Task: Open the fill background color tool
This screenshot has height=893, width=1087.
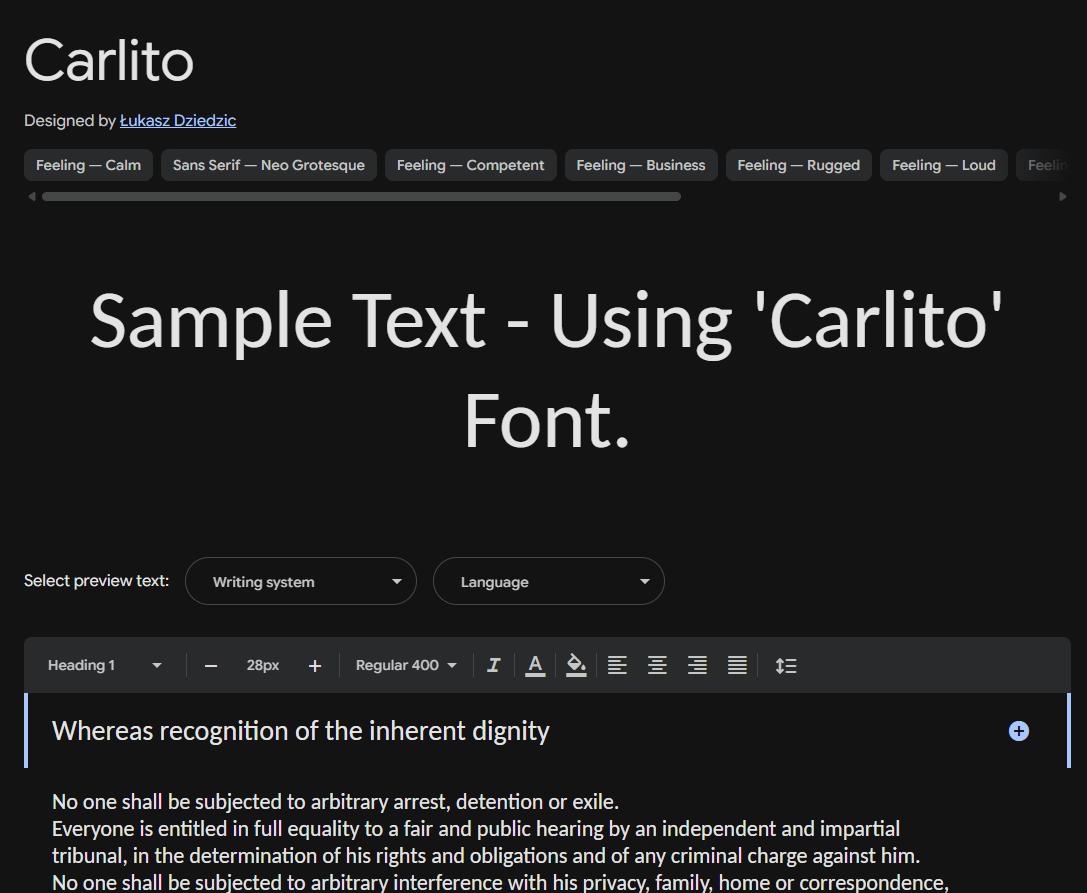Action: (576, 666)
